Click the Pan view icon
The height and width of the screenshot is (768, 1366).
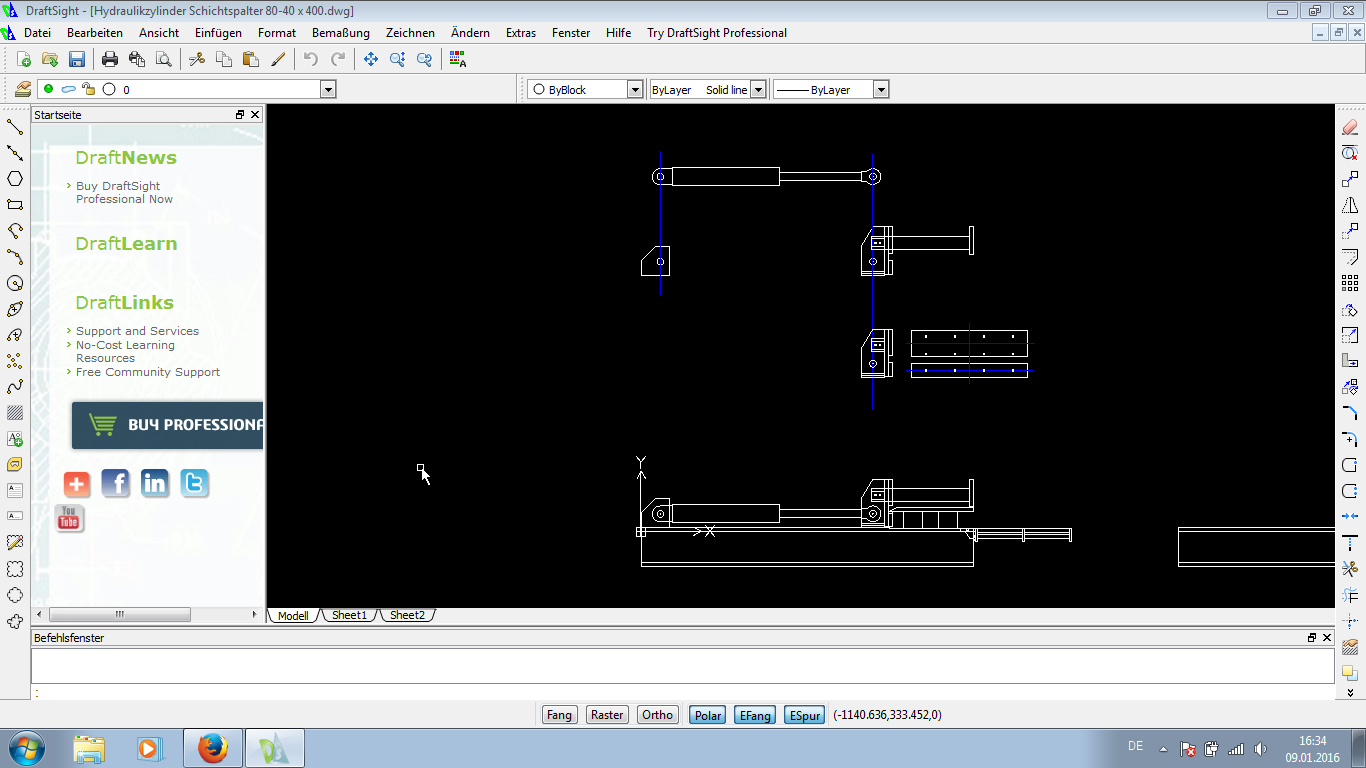[x=371, y=59]
